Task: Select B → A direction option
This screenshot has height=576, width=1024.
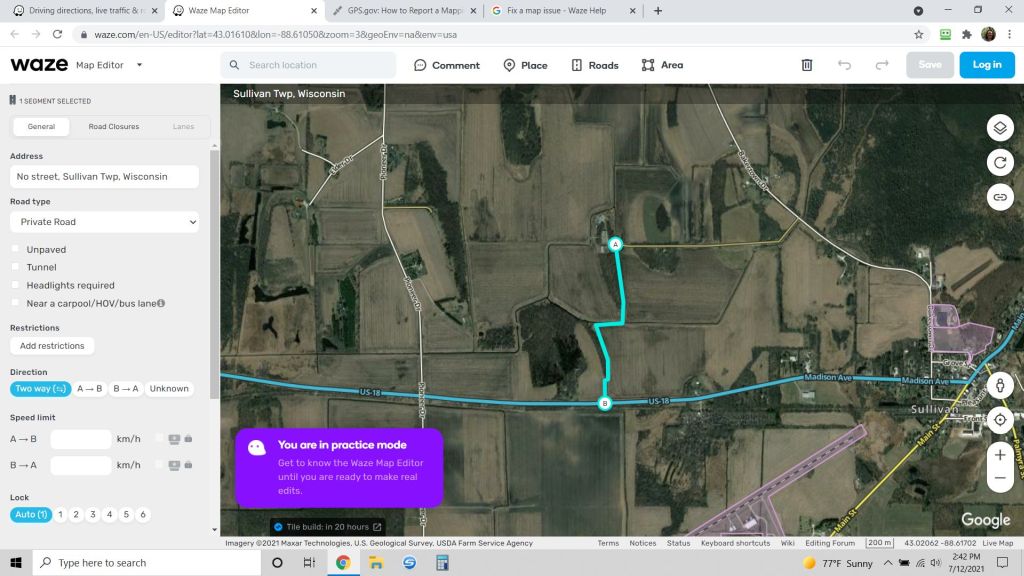Action: click(126, 389)
